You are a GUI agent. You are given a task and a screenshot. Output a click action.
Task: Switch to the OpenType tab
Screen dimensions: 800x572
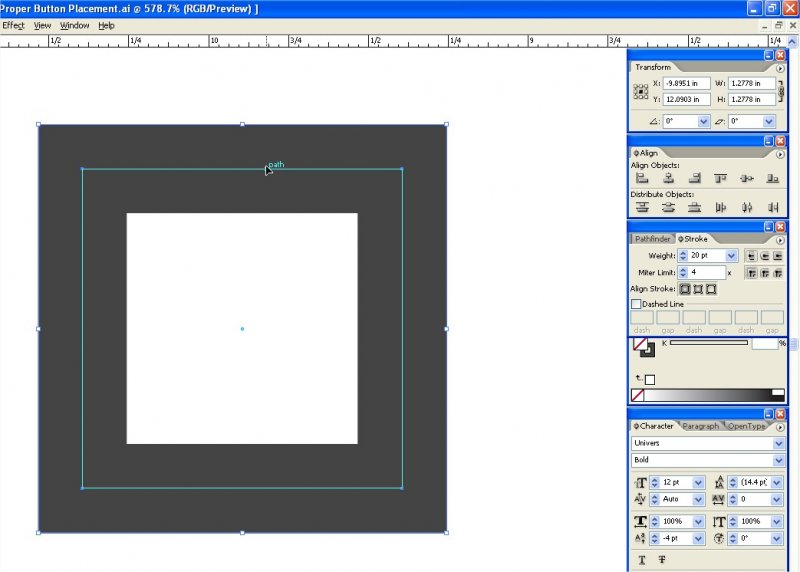(746, 426)
